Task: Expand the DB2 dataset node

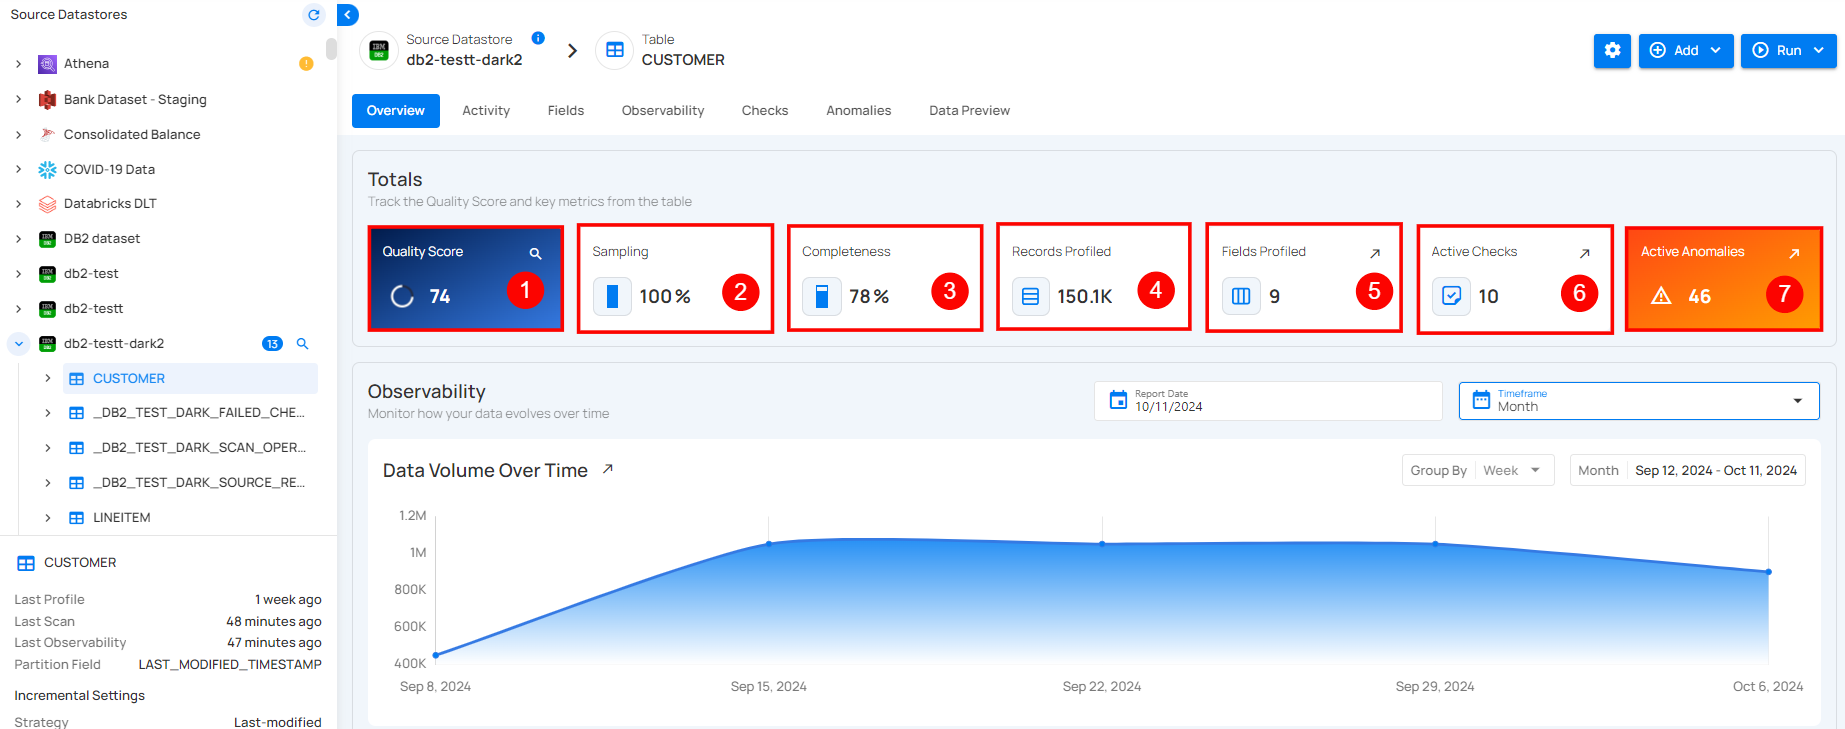Action: [18, 239]
